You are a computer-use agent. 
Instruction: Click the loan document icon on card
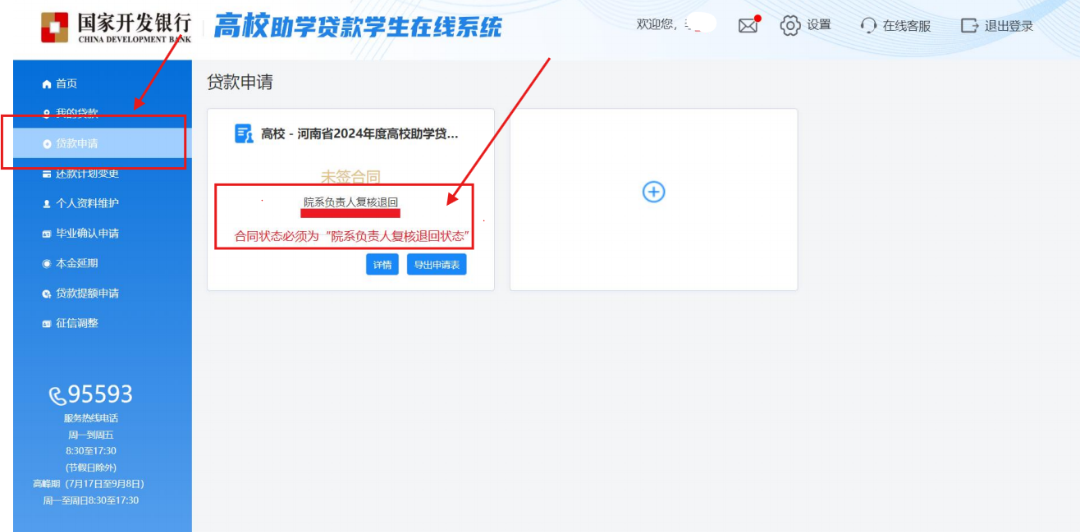244,134
